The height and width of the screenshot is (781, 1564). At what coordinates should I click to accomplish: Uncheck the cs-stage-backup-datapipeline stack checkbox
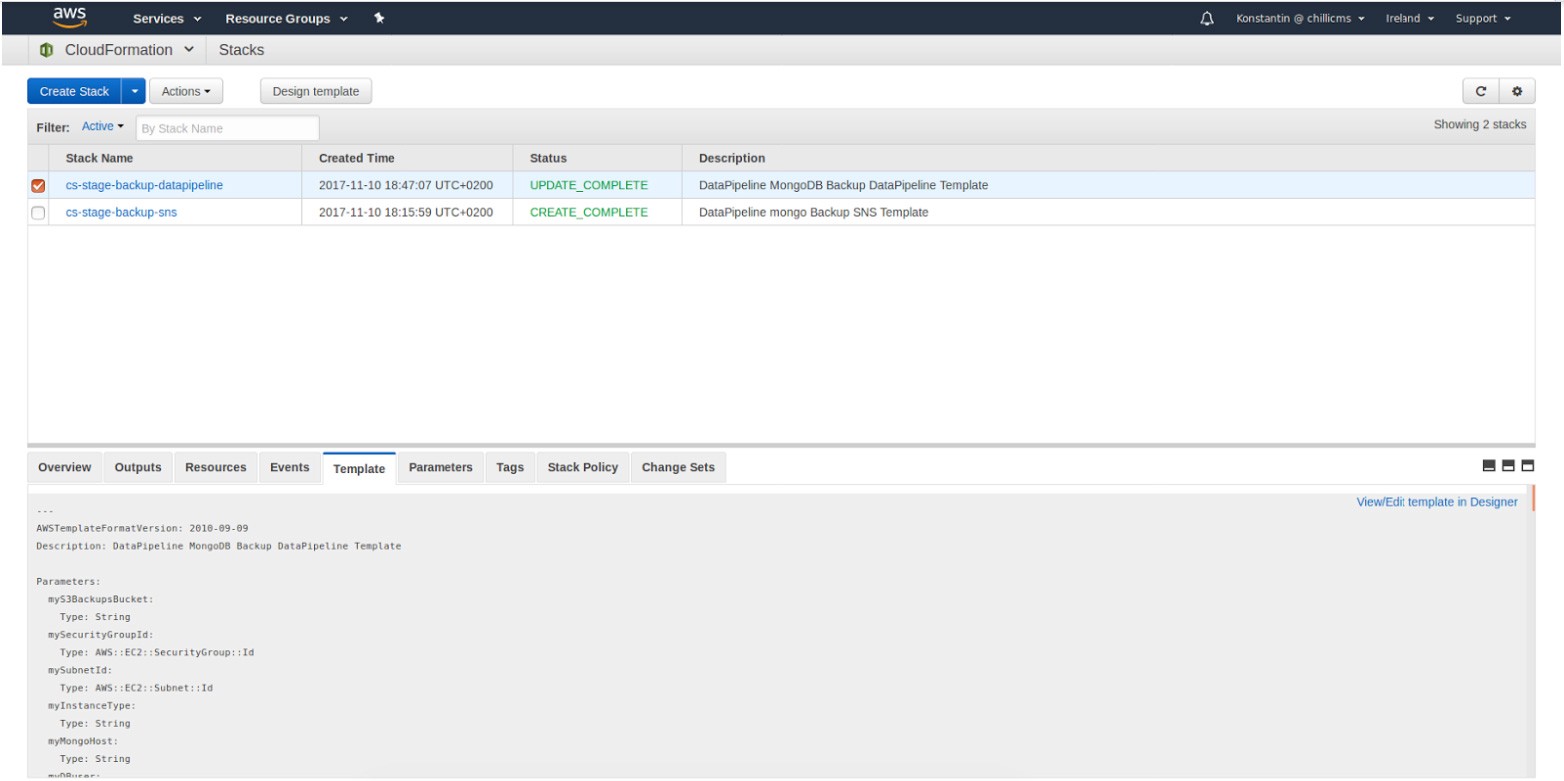[x=39, y=186]
